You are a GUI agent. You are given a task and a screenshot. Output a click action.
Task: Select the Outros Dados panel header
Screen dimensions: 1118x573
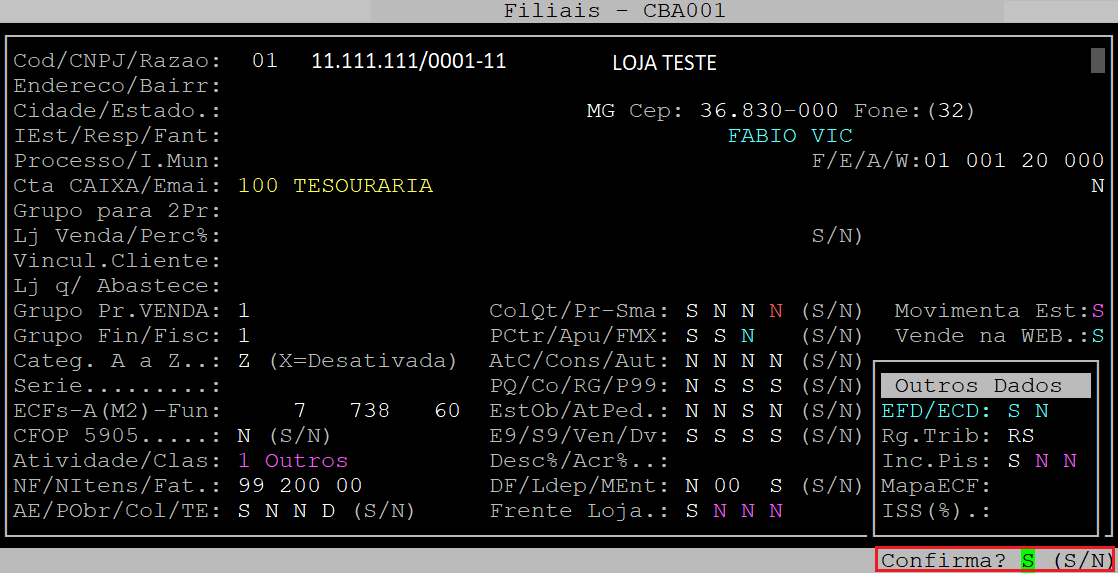point(985,385)
